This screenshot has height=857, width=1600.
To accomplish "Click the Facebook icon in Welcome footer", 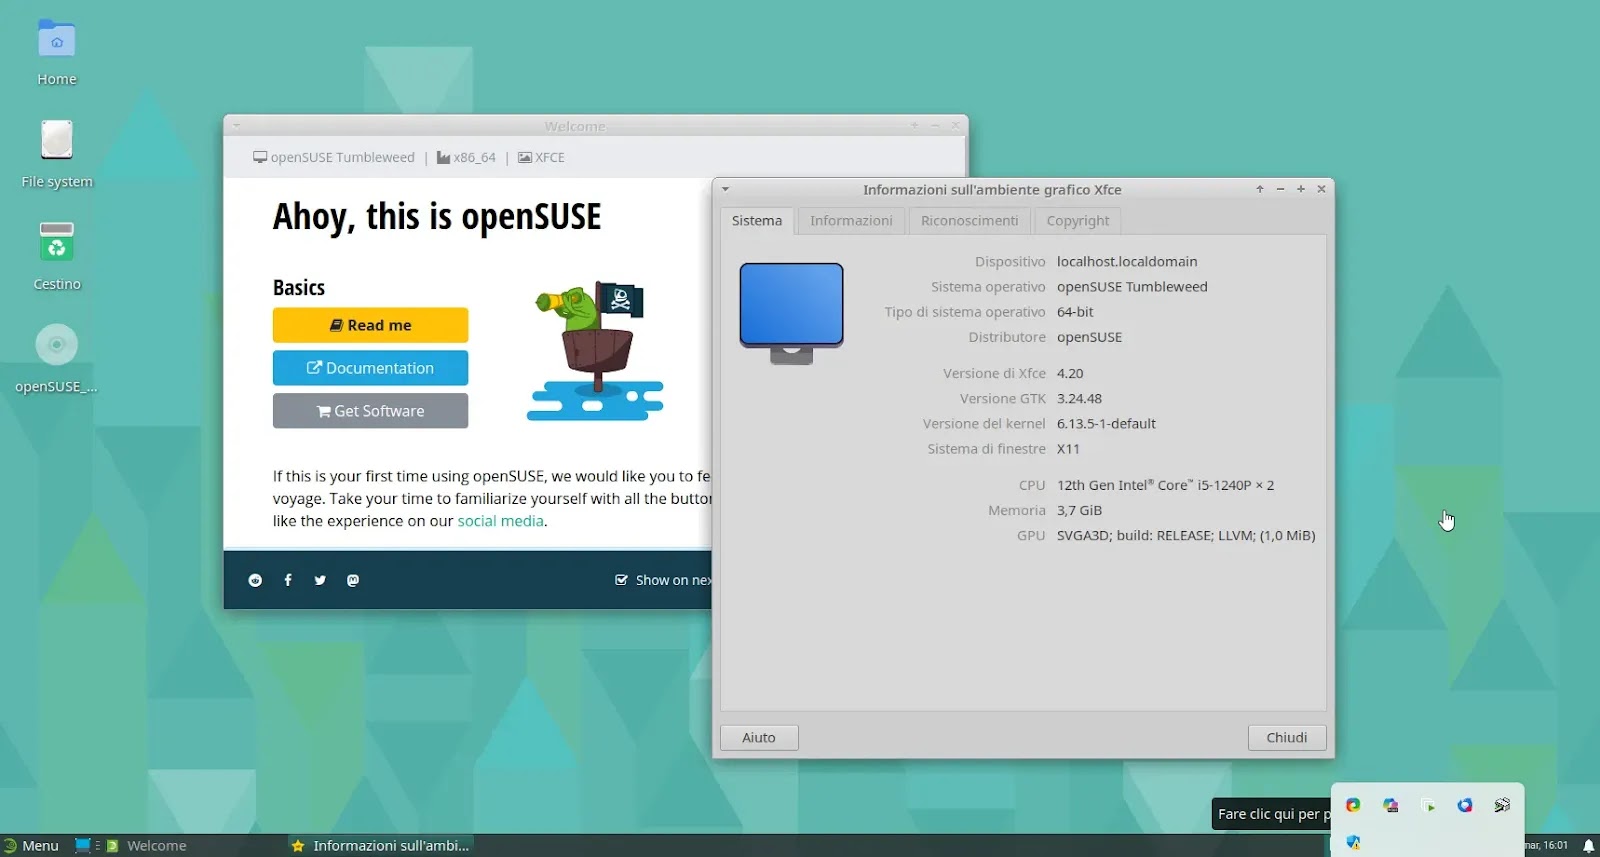I will (288, 580).
